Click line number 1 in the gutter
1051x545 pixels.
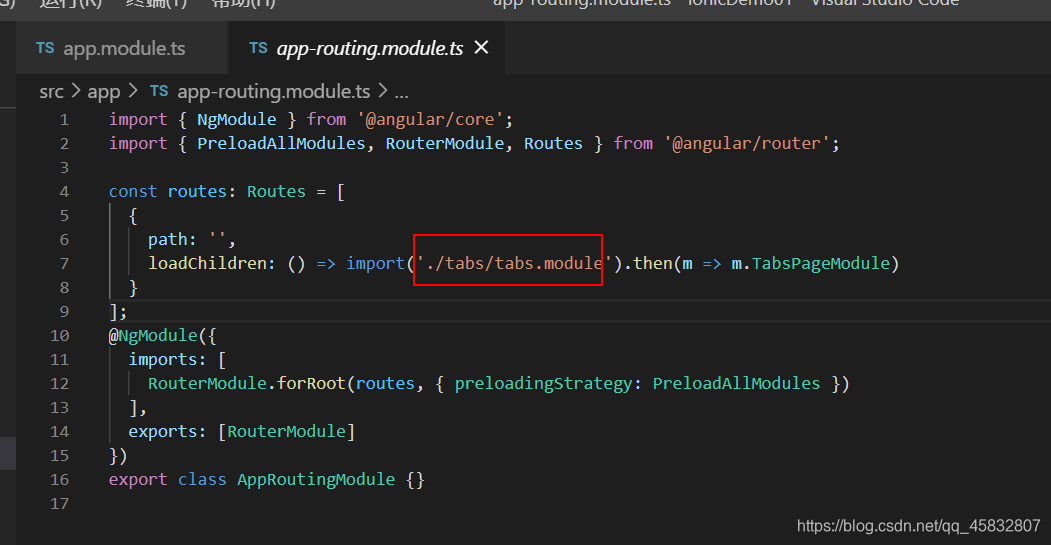tap(64, 120)
